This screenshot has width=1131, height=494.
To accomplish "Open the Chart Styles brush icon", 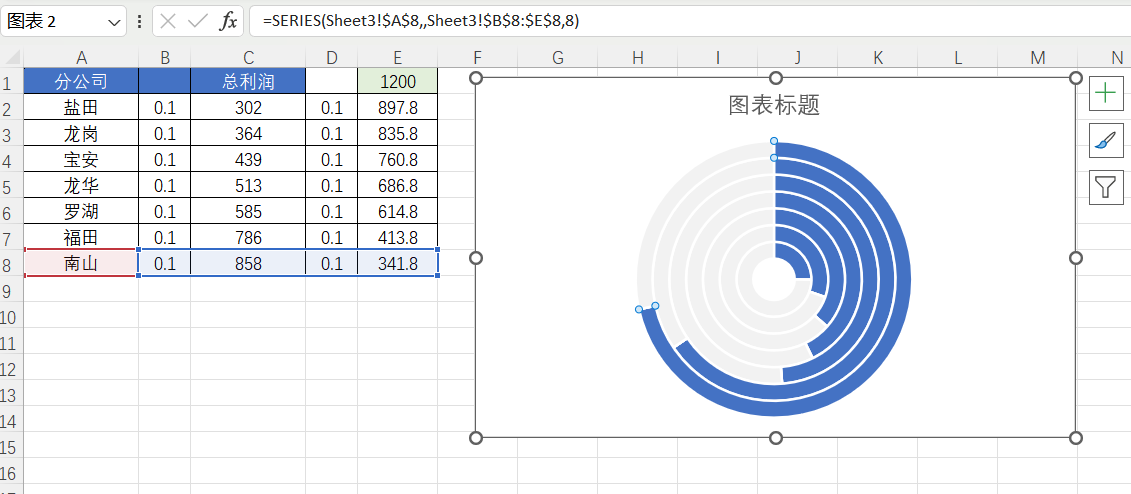I will pos(1105,140).
